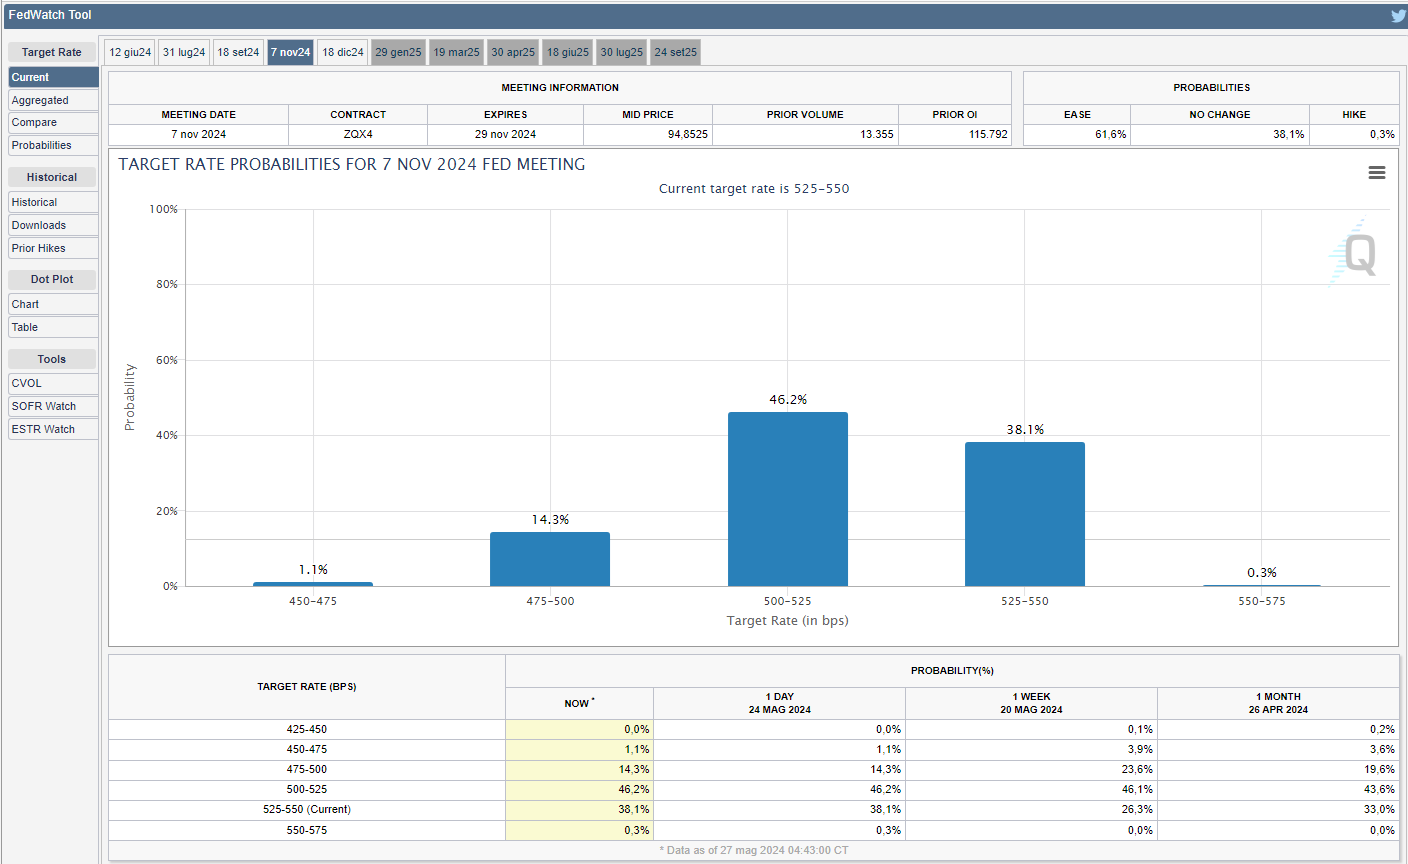Viewport: 1408px width, 864px height.
Task: Click the mid price value 94,8525
Action: tap(688, 134)
